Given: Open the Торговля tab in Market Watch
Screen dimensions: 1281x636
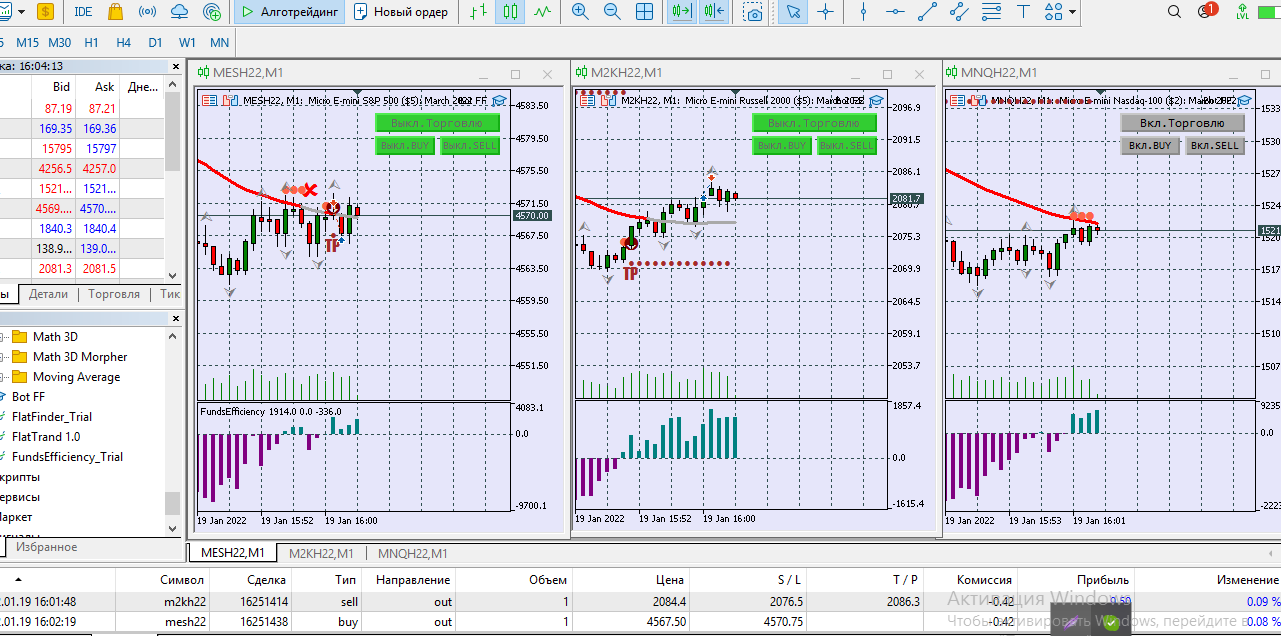Looking at the screenshot, I should coord(114,294).
